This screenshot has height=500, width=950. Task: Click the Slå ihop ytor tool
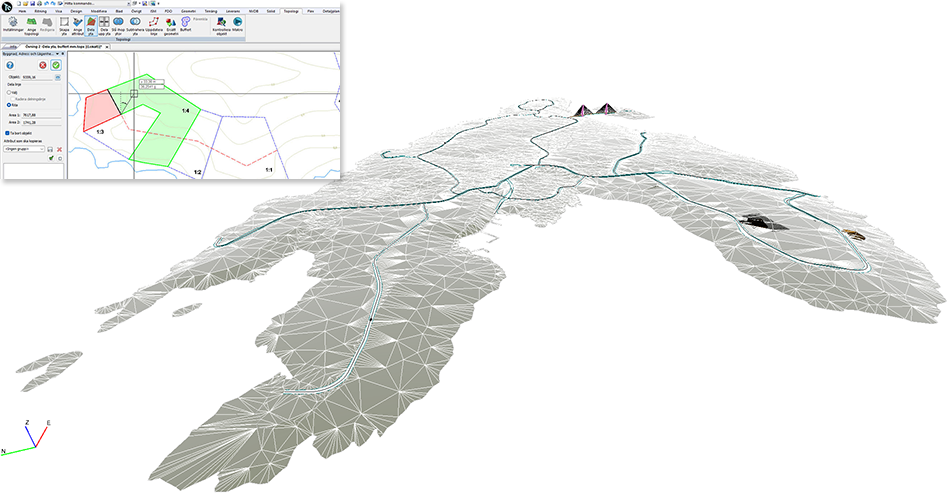(x=119, y=24)
